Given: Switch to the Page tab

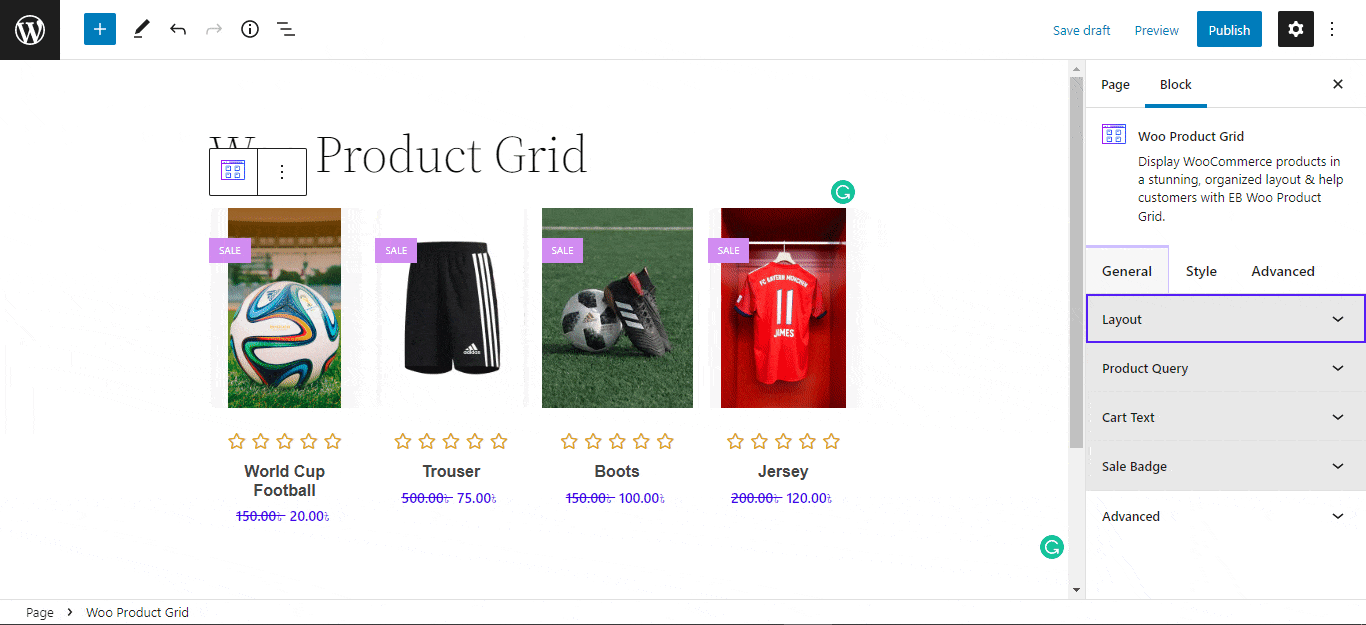Looking at the screenshot, I should tap(1115, 84).
